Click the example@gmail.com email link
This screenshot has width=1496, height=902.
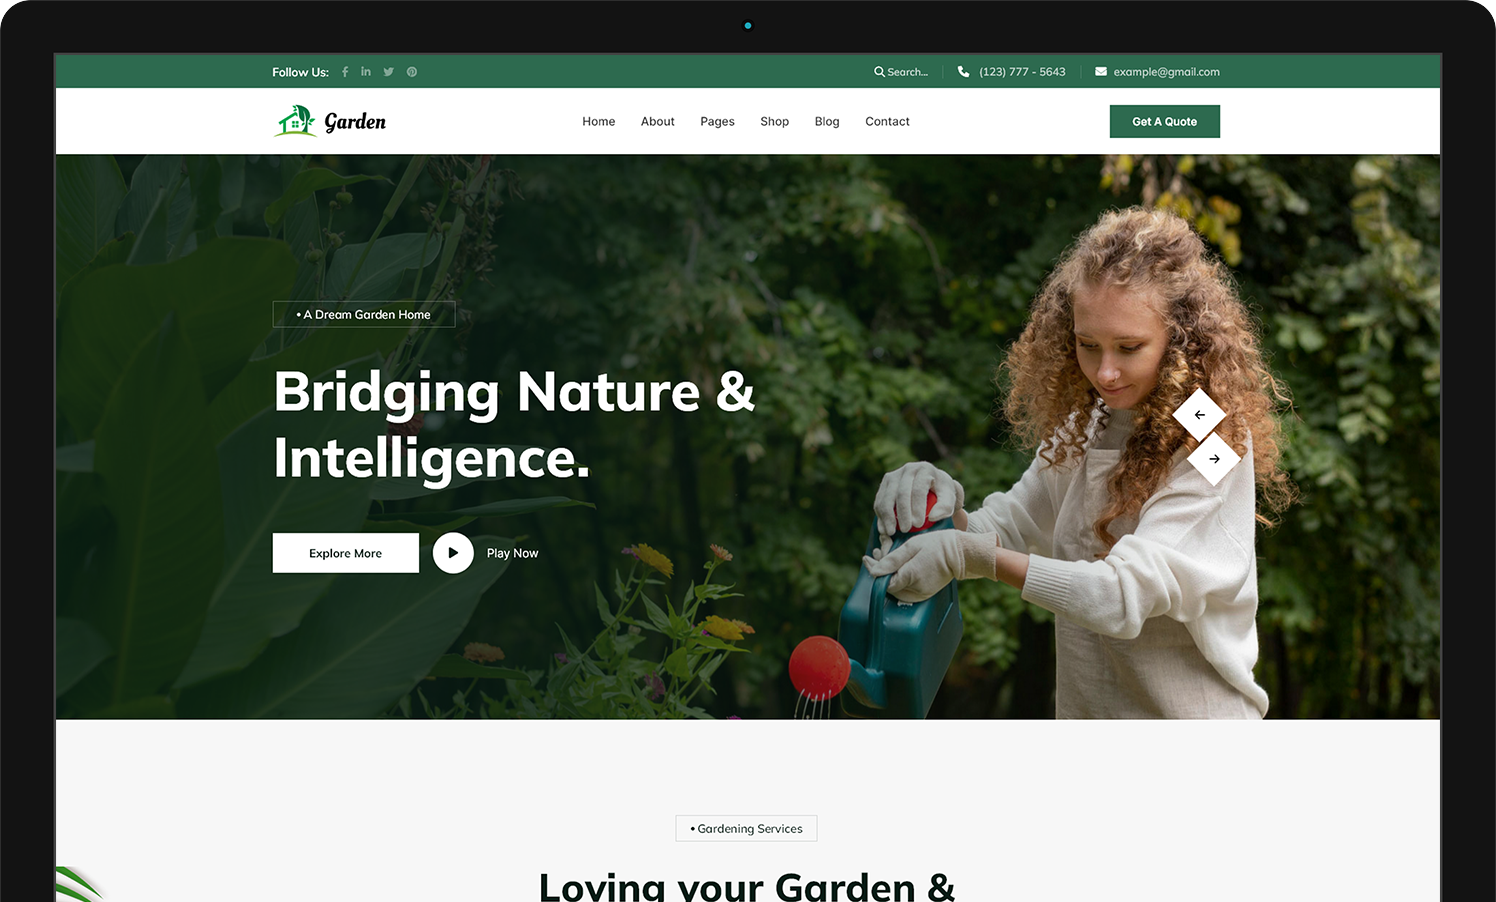(x=1167, y=72)
